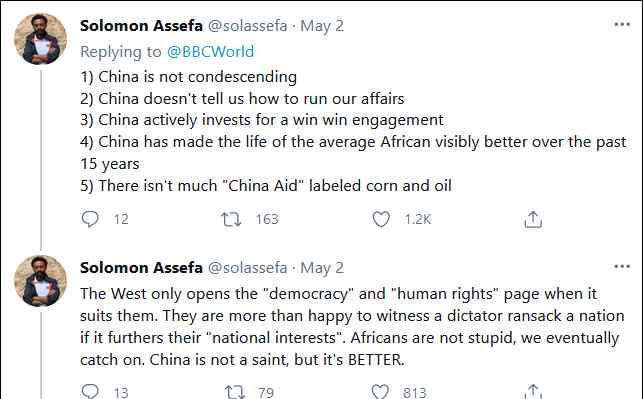Click share icon on the second tweet
The height and width of the screenshot is (399, 643).
pos(533,392)
